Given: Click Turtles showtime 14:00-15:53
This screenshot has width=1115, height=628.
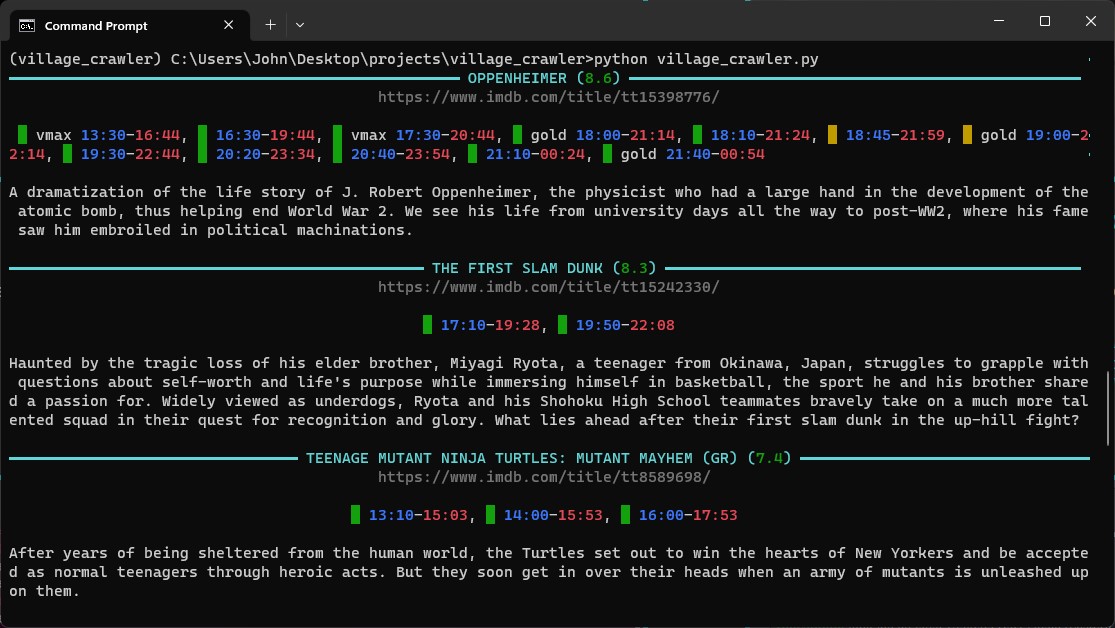Looking at the screenshot, I should (553, 515).
